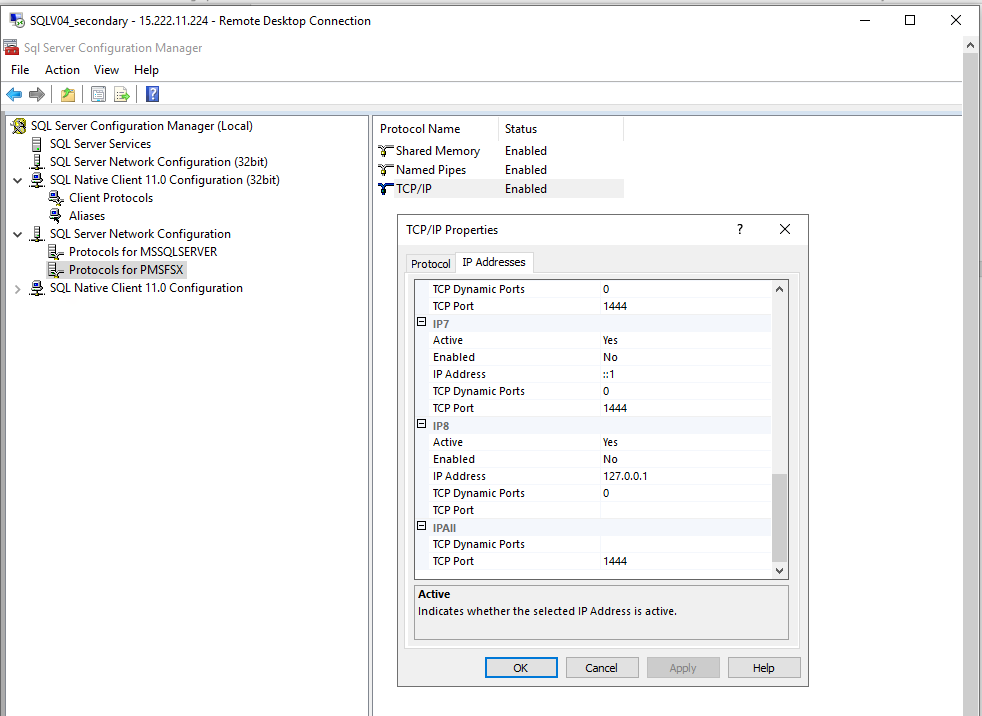982x716 pixels.
Task: Click the Up one level folder icon
Action: point(67,93)
